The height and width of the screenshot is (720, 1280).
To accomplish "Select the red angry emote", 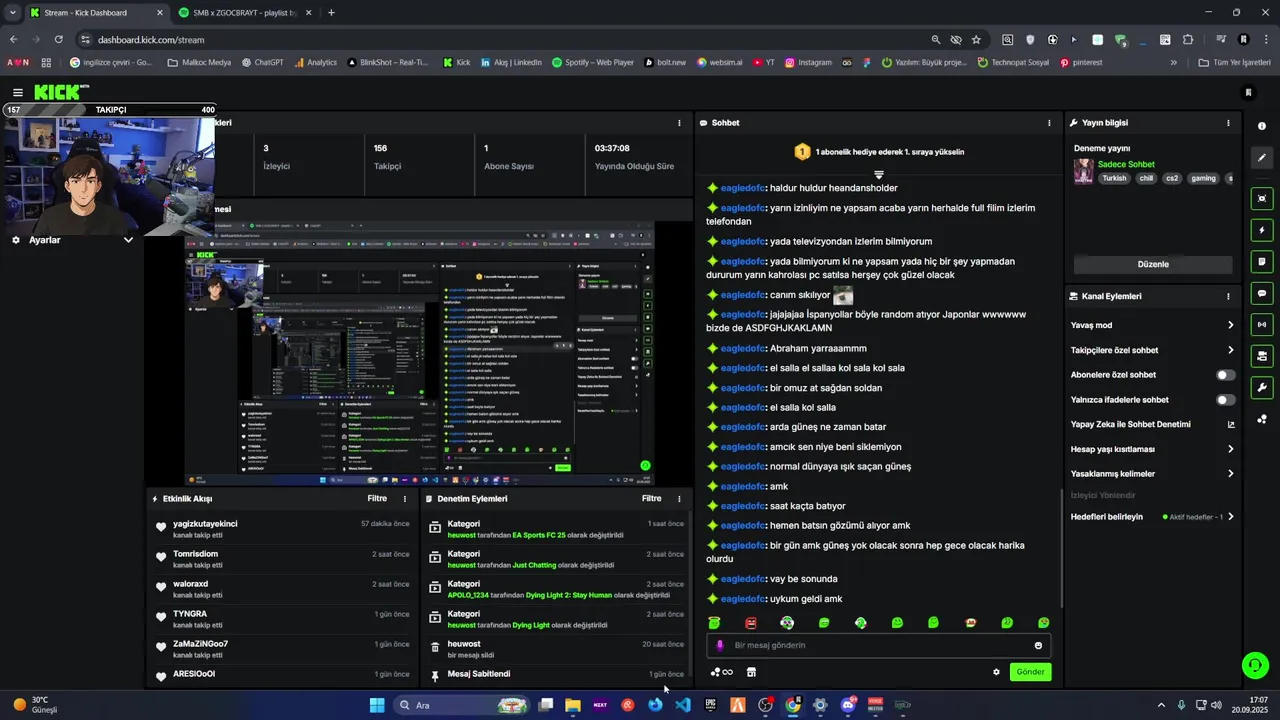I will (751, 623).
